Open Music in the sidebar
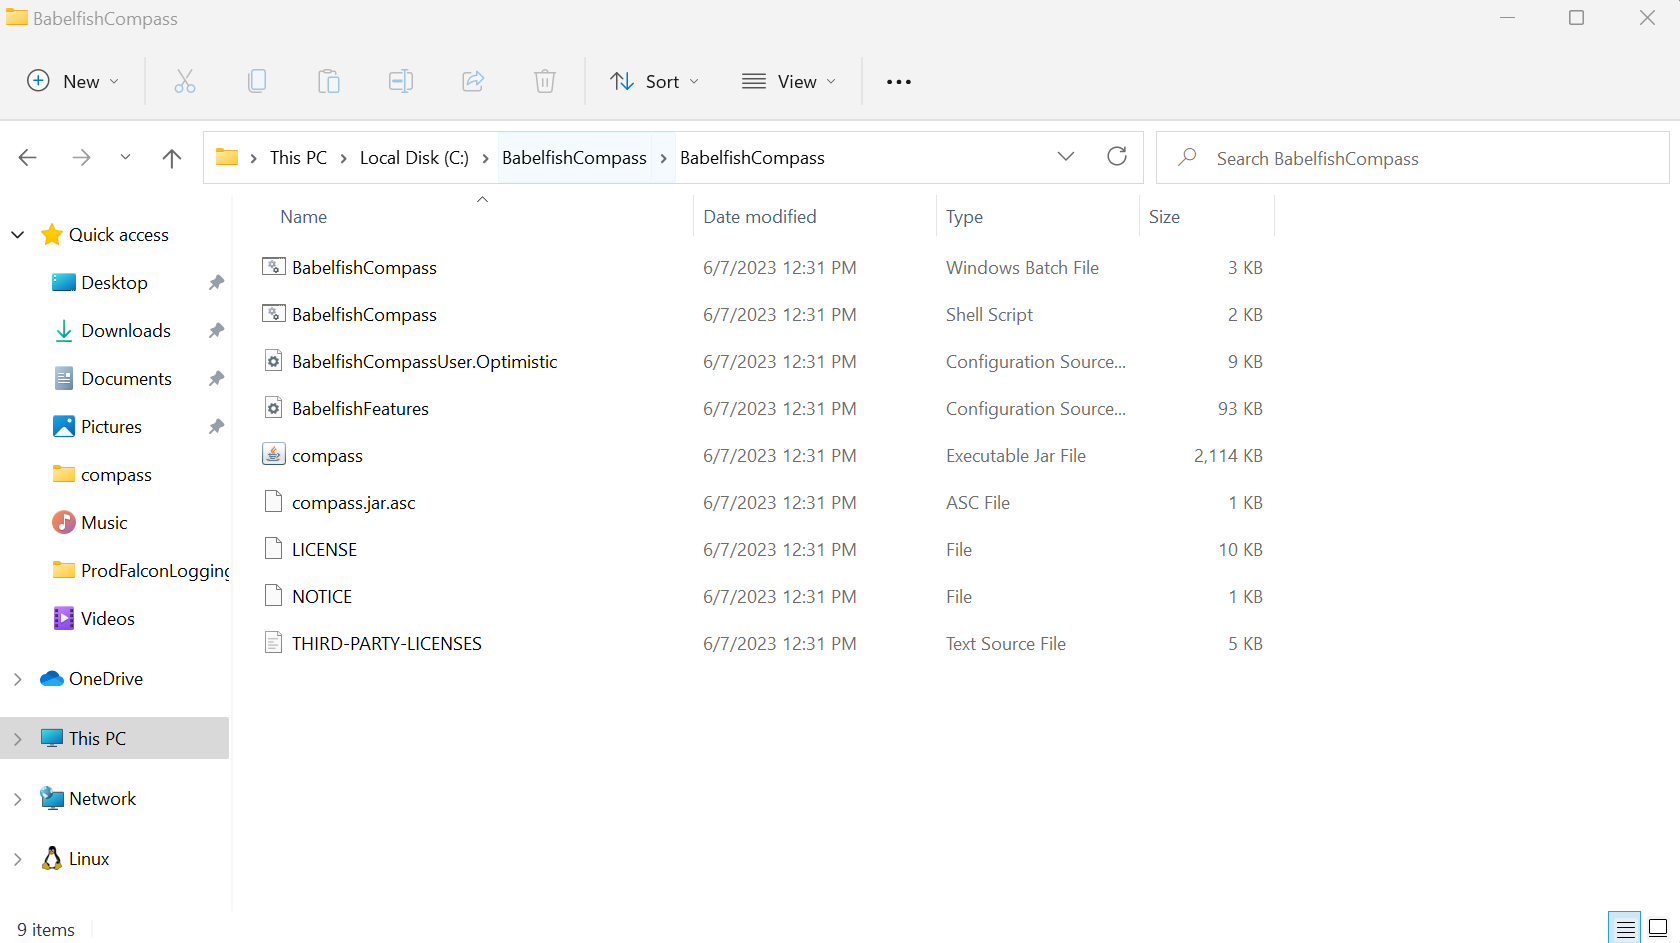Image resolution: width=1680 pixels, height=943 pixels. pyautogui.click(x=104, y=523)
